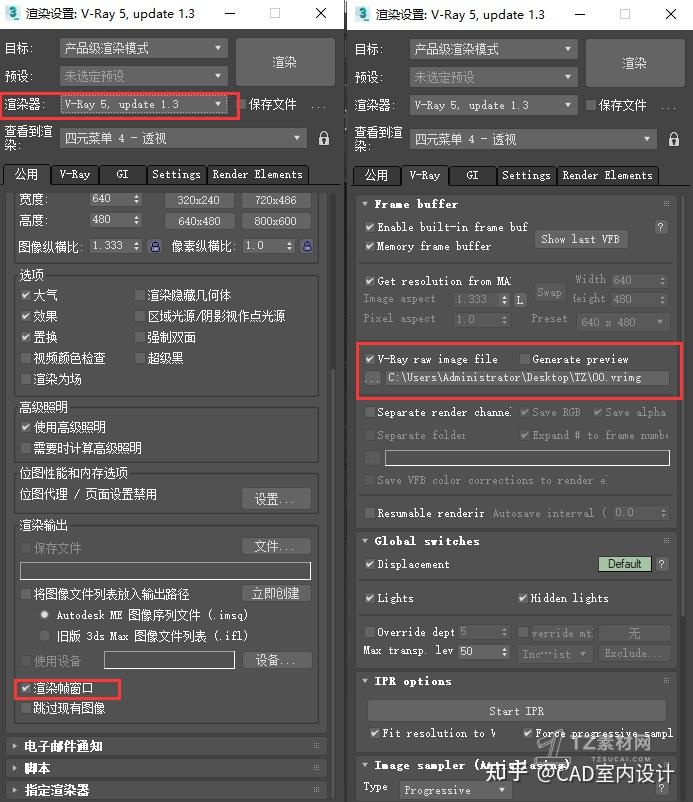Viewport: 693px width, 802px height.
Task: Toggle 大气 atmosphere checkbox
Action: click(26, 295)
